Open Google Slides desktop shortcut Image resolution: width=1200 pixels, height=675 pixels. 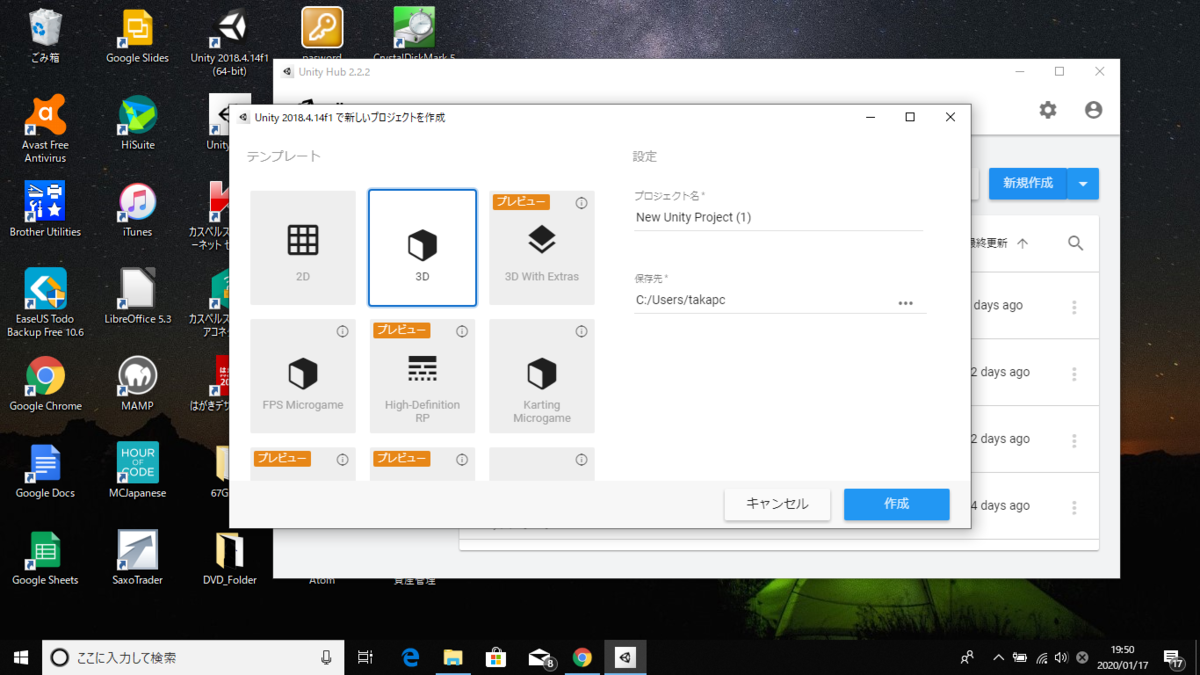click(x=137, y=37)
